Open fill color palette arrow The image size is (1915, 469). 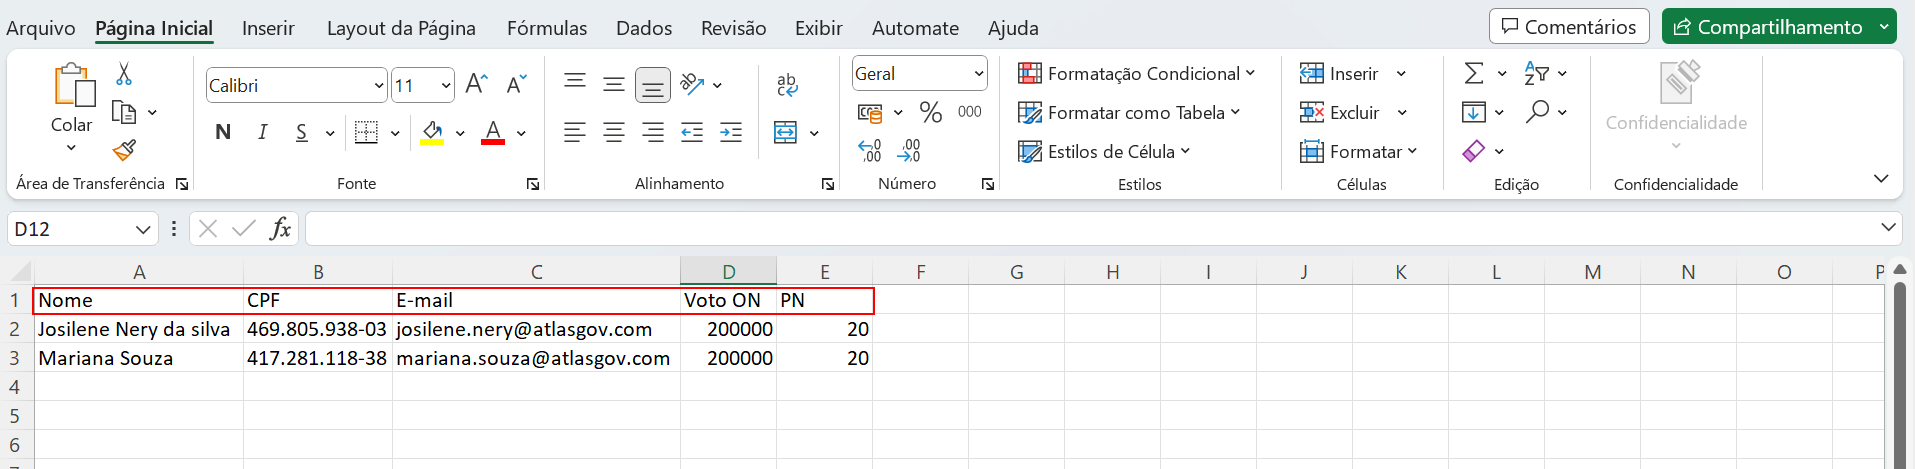coord(460,133)
